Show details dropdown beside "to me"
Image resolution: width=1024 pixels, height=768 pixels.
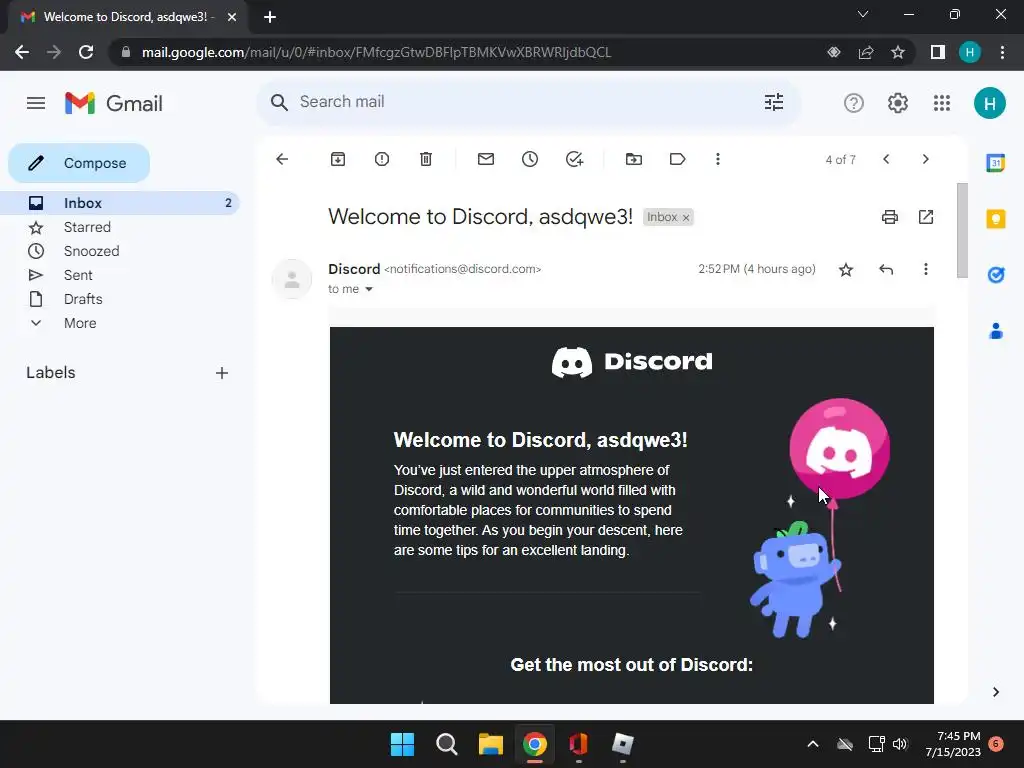point(368,289)
